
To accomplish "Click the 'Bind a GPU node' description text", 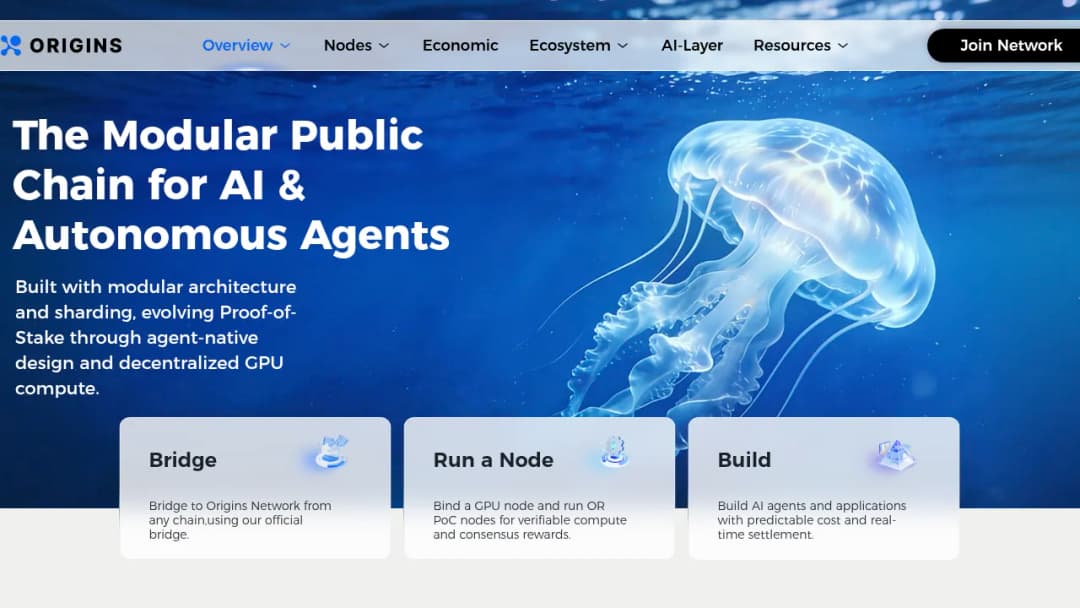I will coord(530,520).
